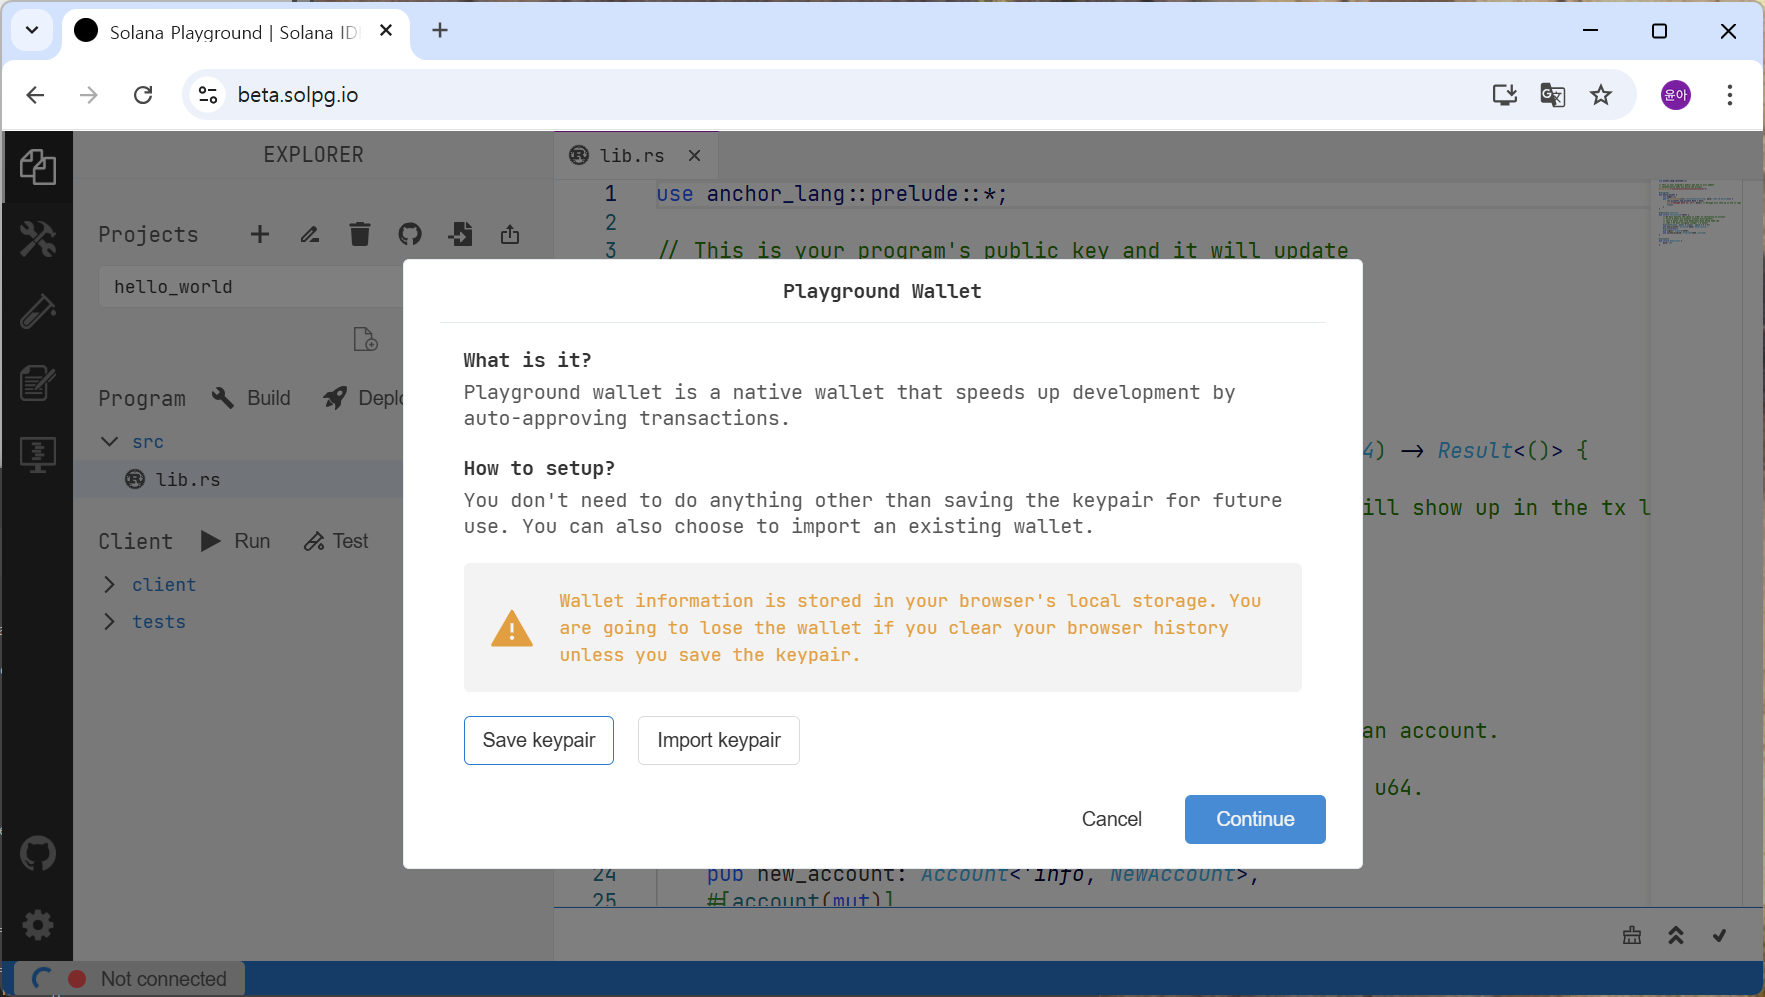The image size is (1765, 997).
Task: Open the Test sidebar icon
Action: click(x=37, y=311)
